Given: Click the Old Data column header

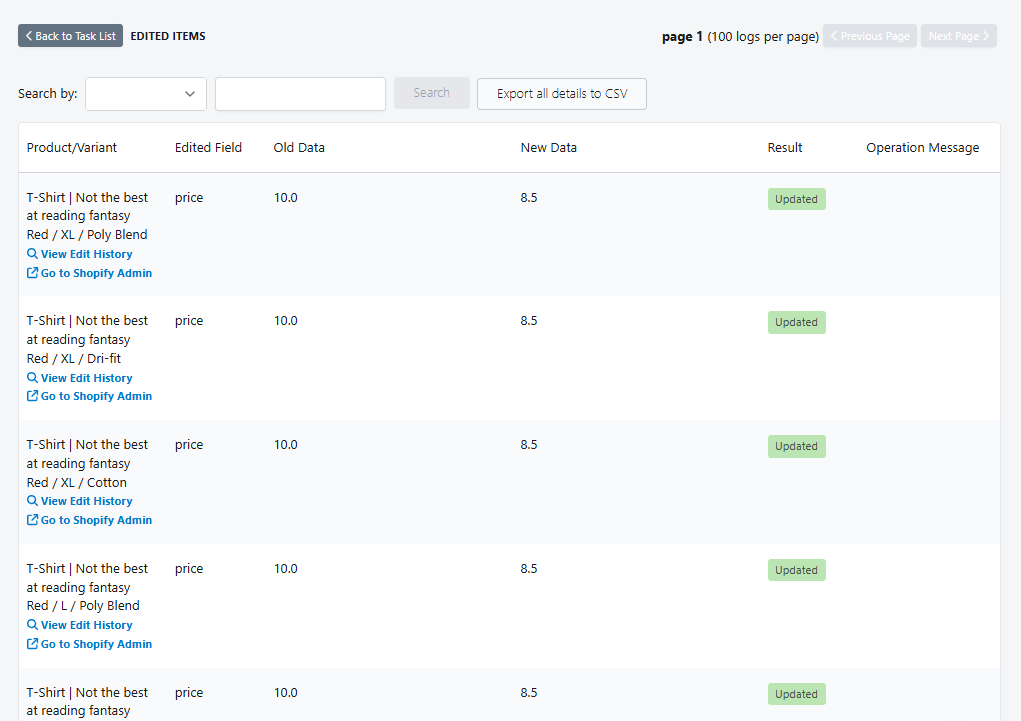Looking at the screenshot, I should coord(299,148).
